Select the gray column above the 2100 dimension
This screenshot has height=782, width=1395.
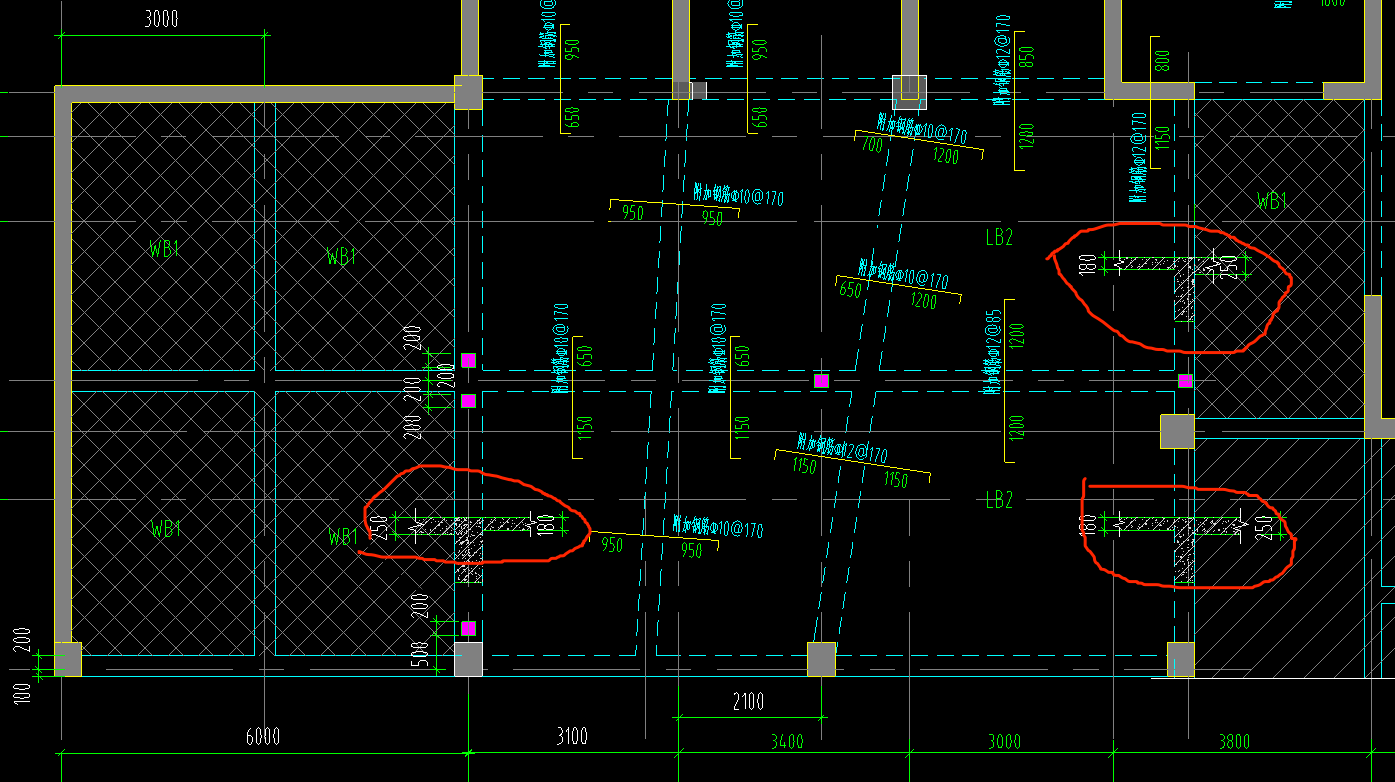click(821, 658)
